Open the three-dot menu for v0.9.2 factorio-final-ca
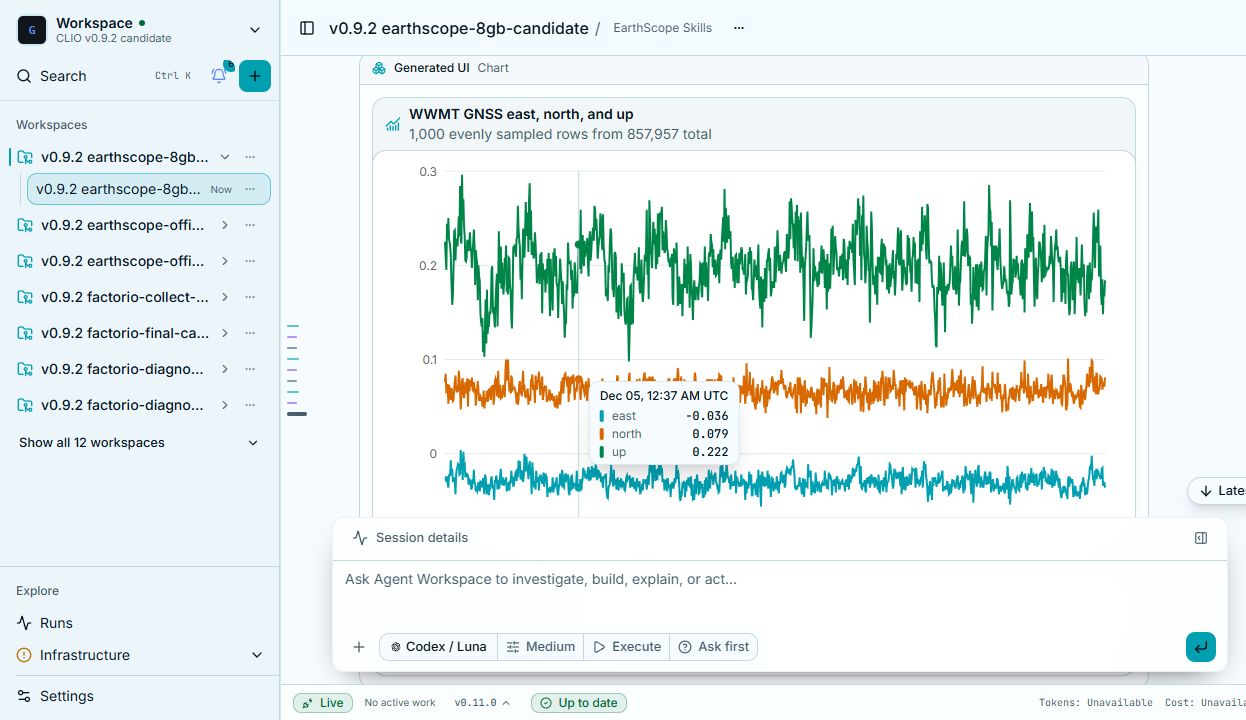Viewport: 1246px width, 720px height. pyautogui.click(x=250, y=333)
